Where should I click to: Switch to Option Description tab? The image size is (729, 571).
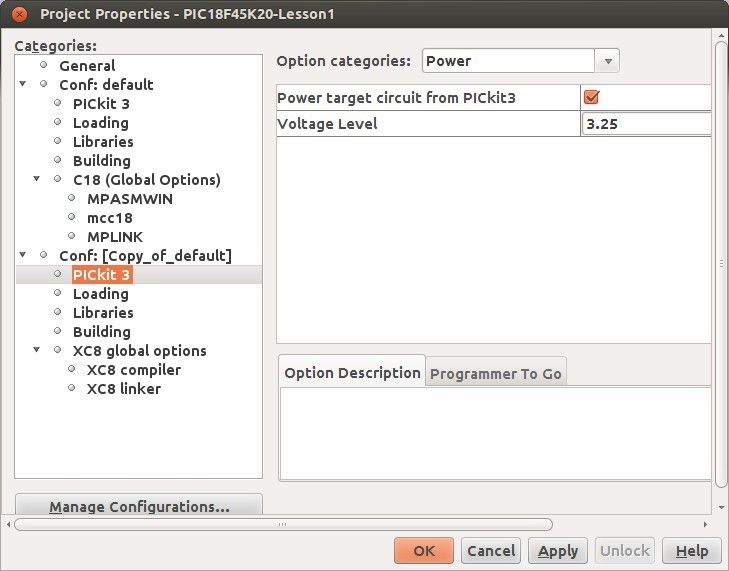pos(352,373)
